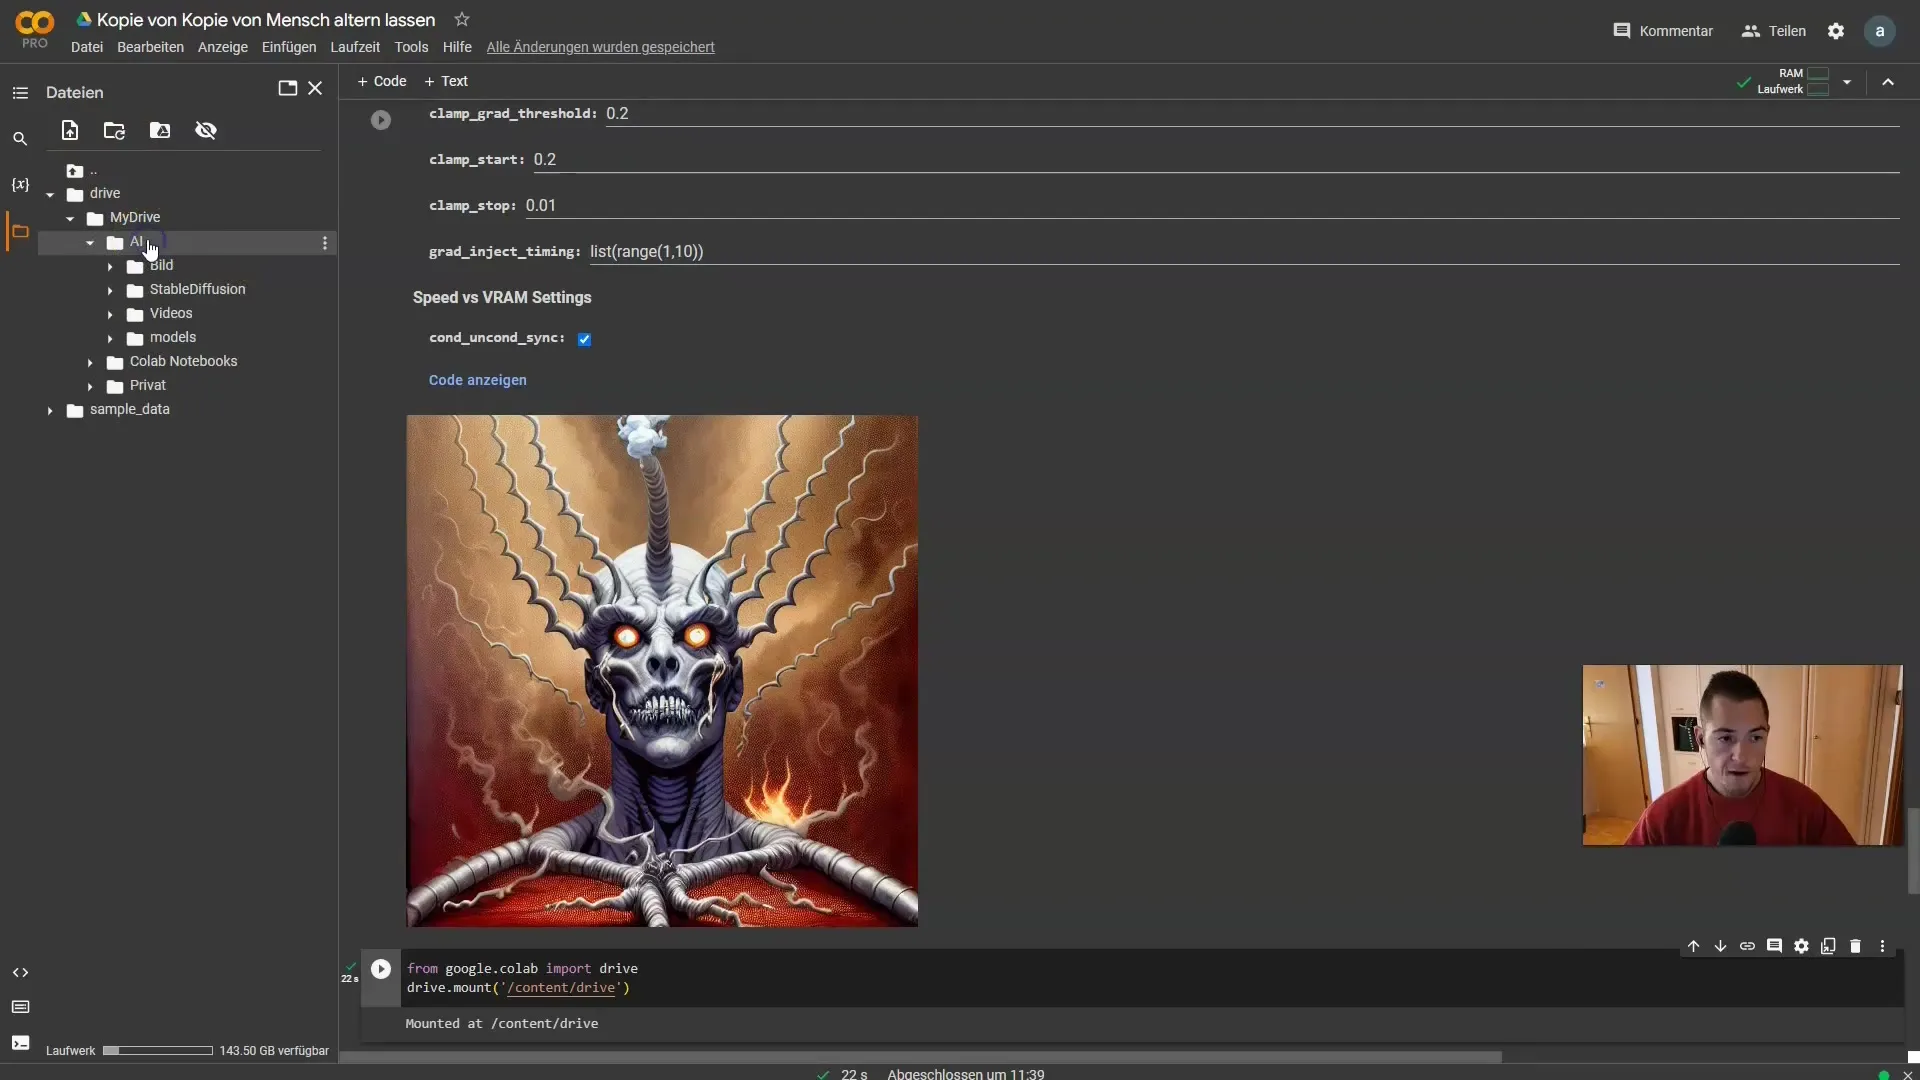Image resolution: width=1920 pixels, height=1080 pixels.
Task: Expand the Bild folder
Action: pos(110,267)
